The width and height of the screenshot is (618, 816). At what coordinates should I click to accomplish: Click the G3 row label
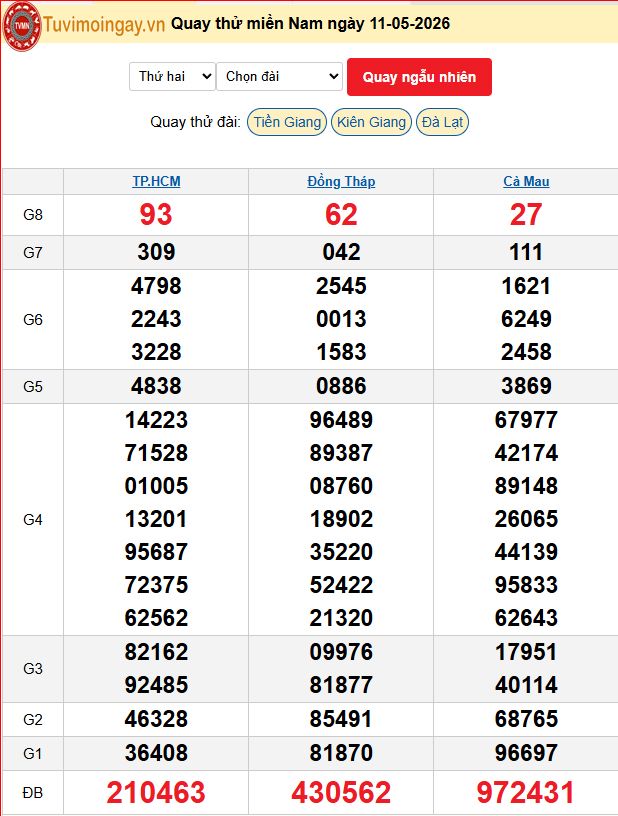click(33, 669)
